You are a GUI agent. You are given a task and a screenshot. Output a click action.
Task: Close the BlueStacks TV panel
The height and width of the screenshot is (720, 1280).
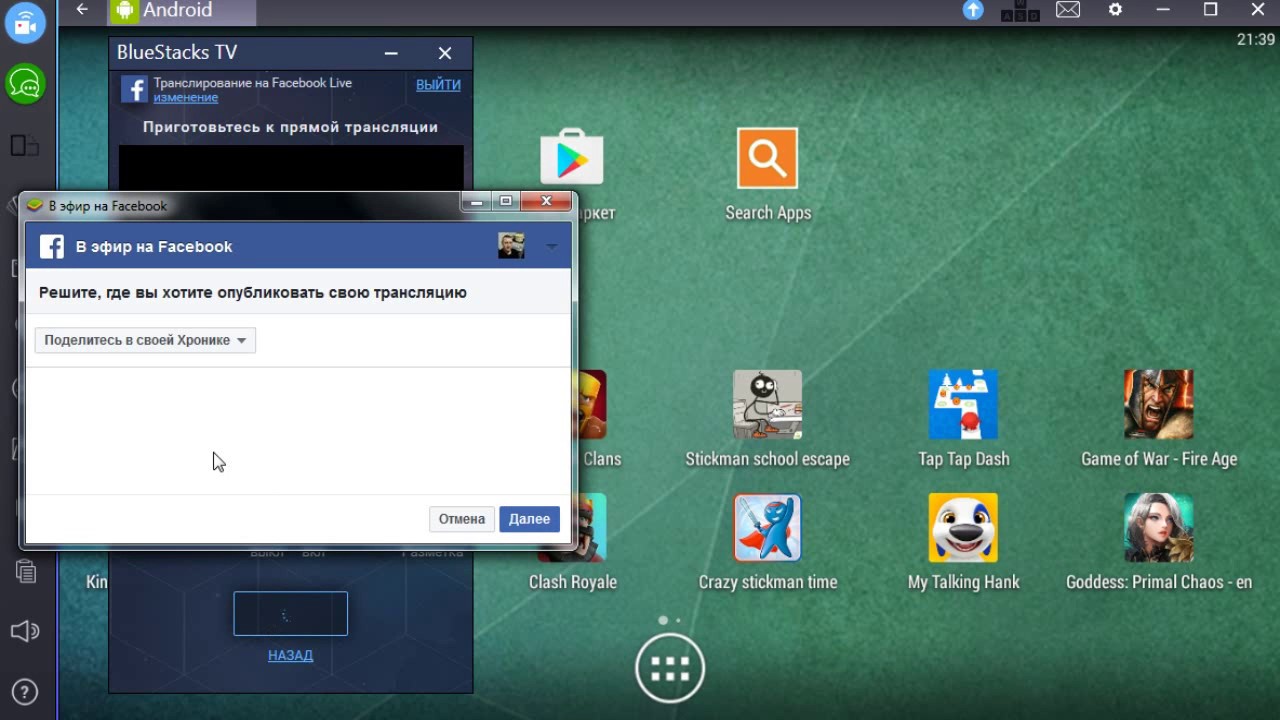pyautogui.click(x=445, y=53)
